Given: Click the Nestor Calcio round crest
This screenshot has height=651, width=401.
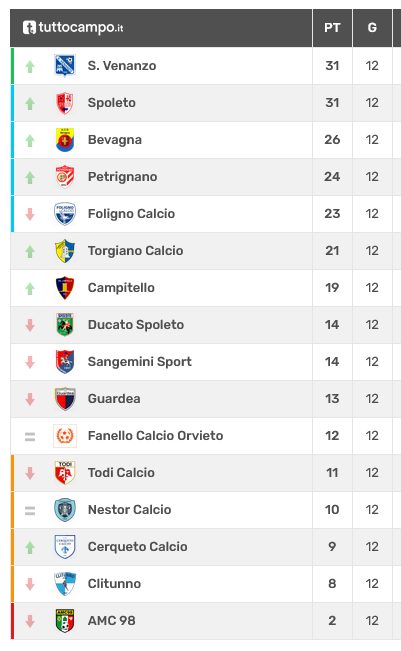Looking at the screenshot, I should pos(65,510).
